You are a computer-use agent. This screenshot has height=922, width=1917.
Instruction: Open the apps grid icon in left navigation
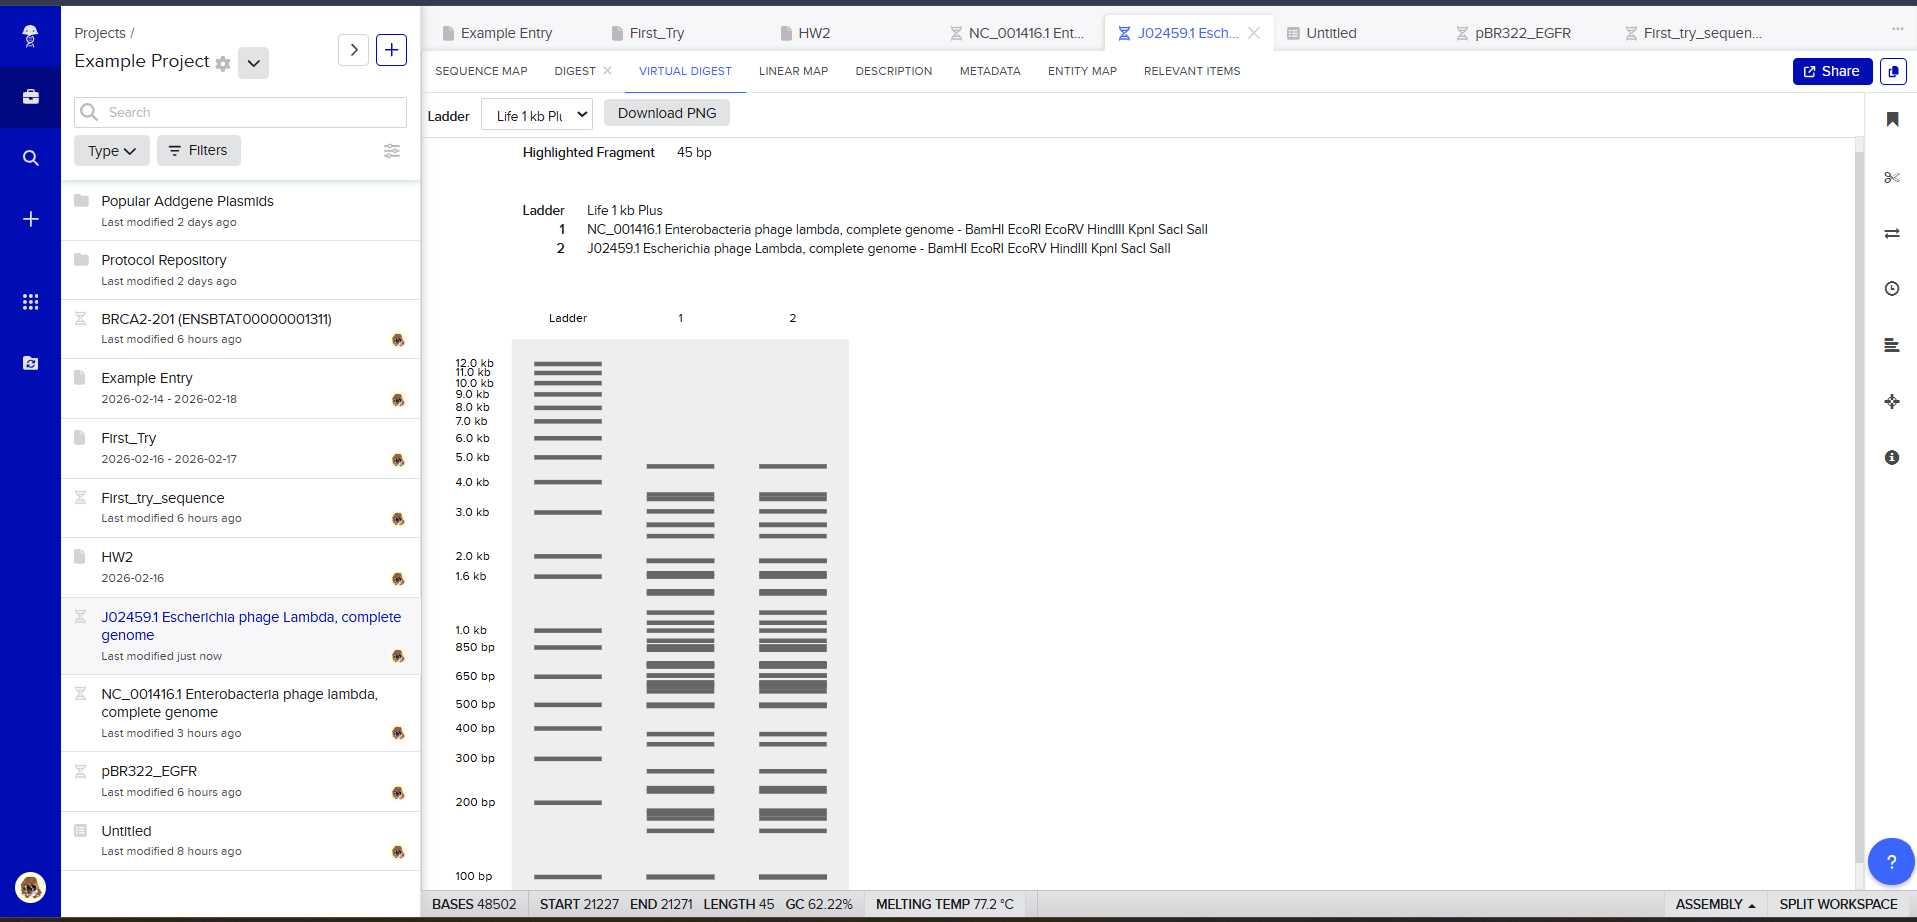point(31,302)
